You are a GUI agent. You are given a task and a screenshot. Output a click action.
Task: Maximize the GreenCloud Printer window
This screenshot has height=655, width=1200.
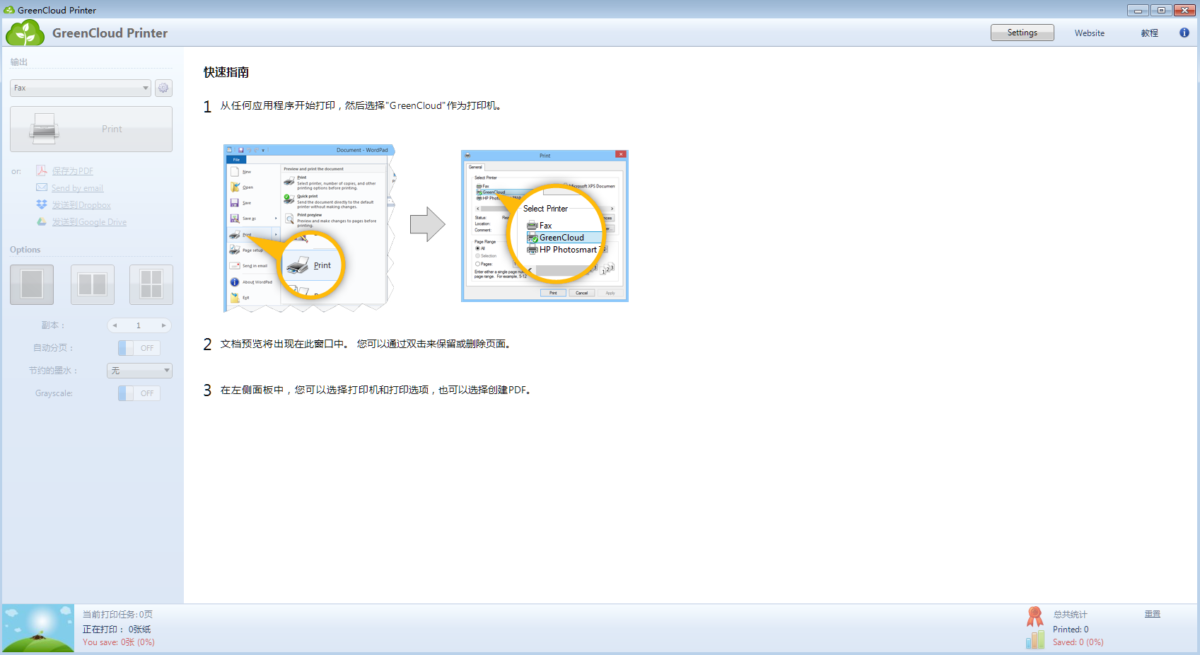click(x=1161, y=10)
